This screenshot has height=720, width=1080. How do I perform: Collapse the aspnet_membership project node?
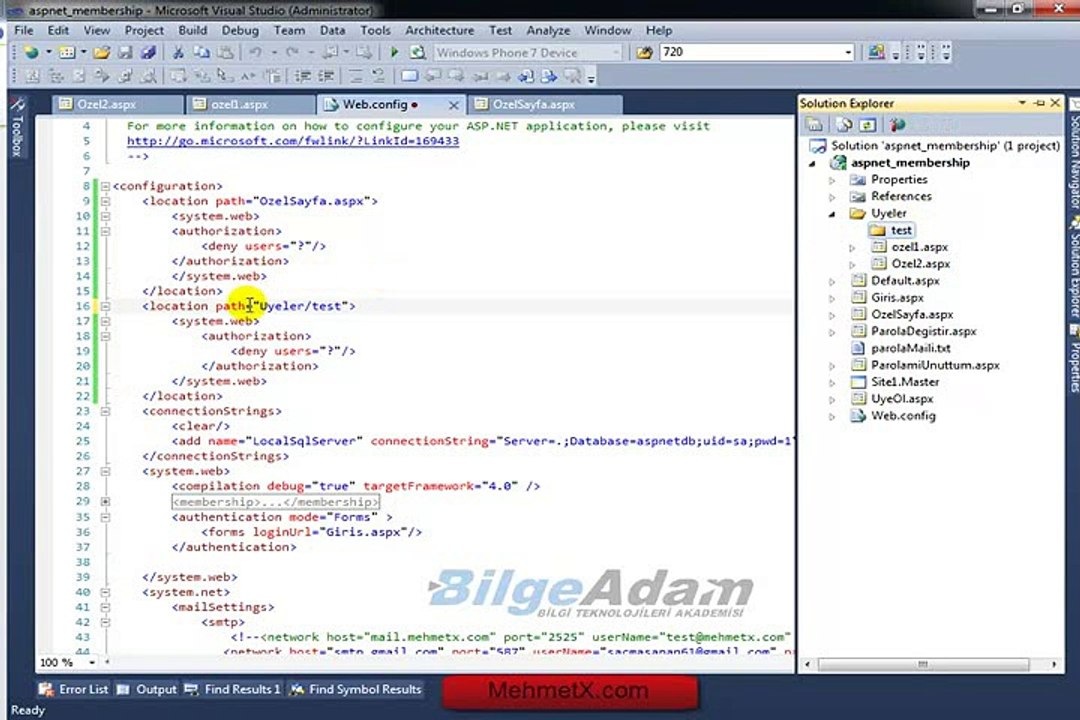click(x=813, y=163)
